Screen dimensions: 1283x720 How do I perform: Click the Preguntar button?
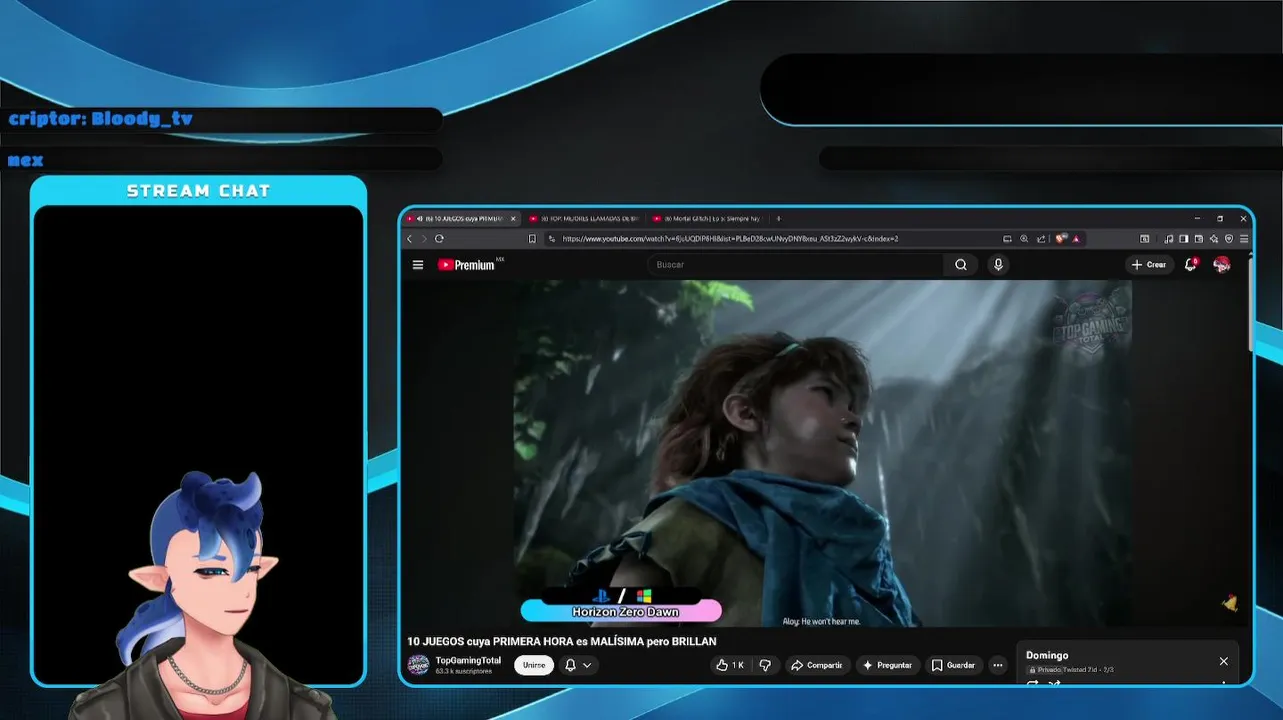[x=887, y=665]
